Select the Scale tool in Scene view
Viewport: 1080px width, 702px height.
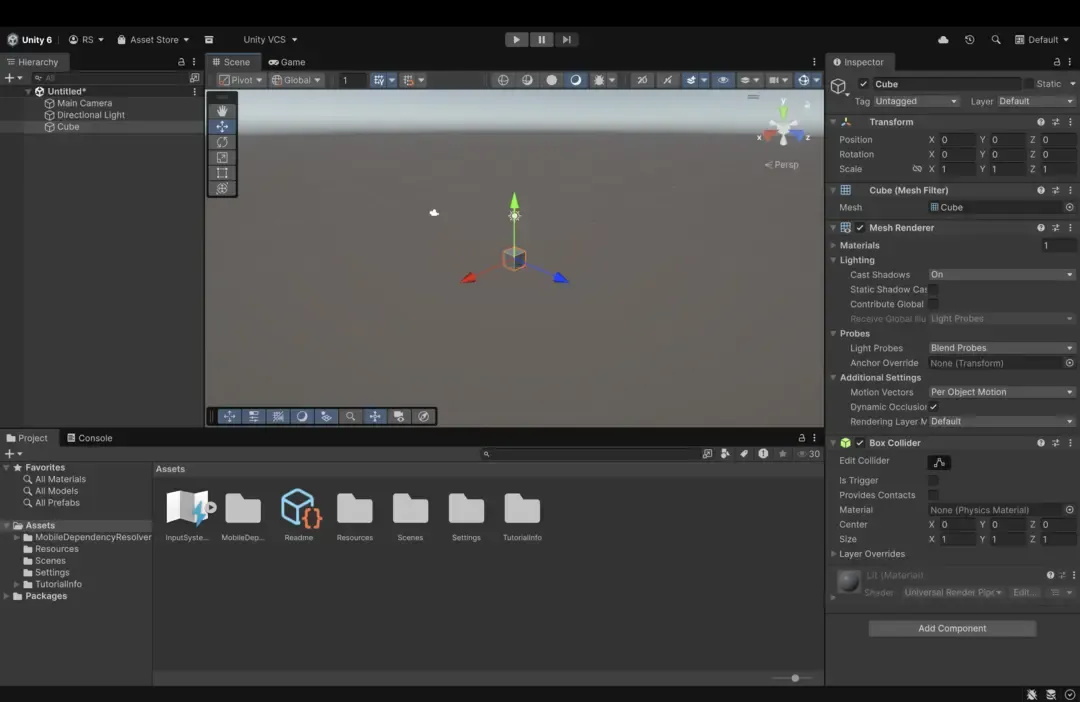point(222,157)
